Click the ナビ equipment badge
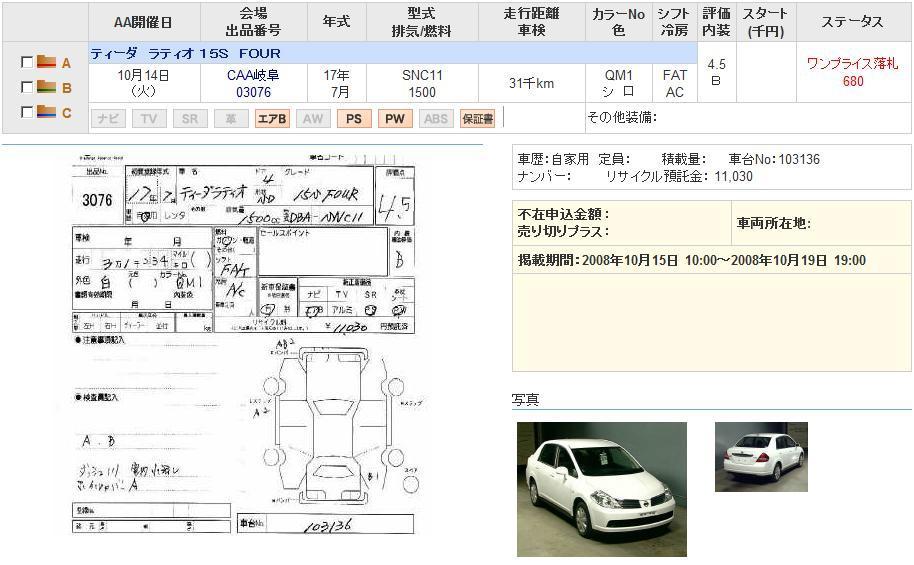The height and width of the screenshot is (565, 914). click(108, 118)
